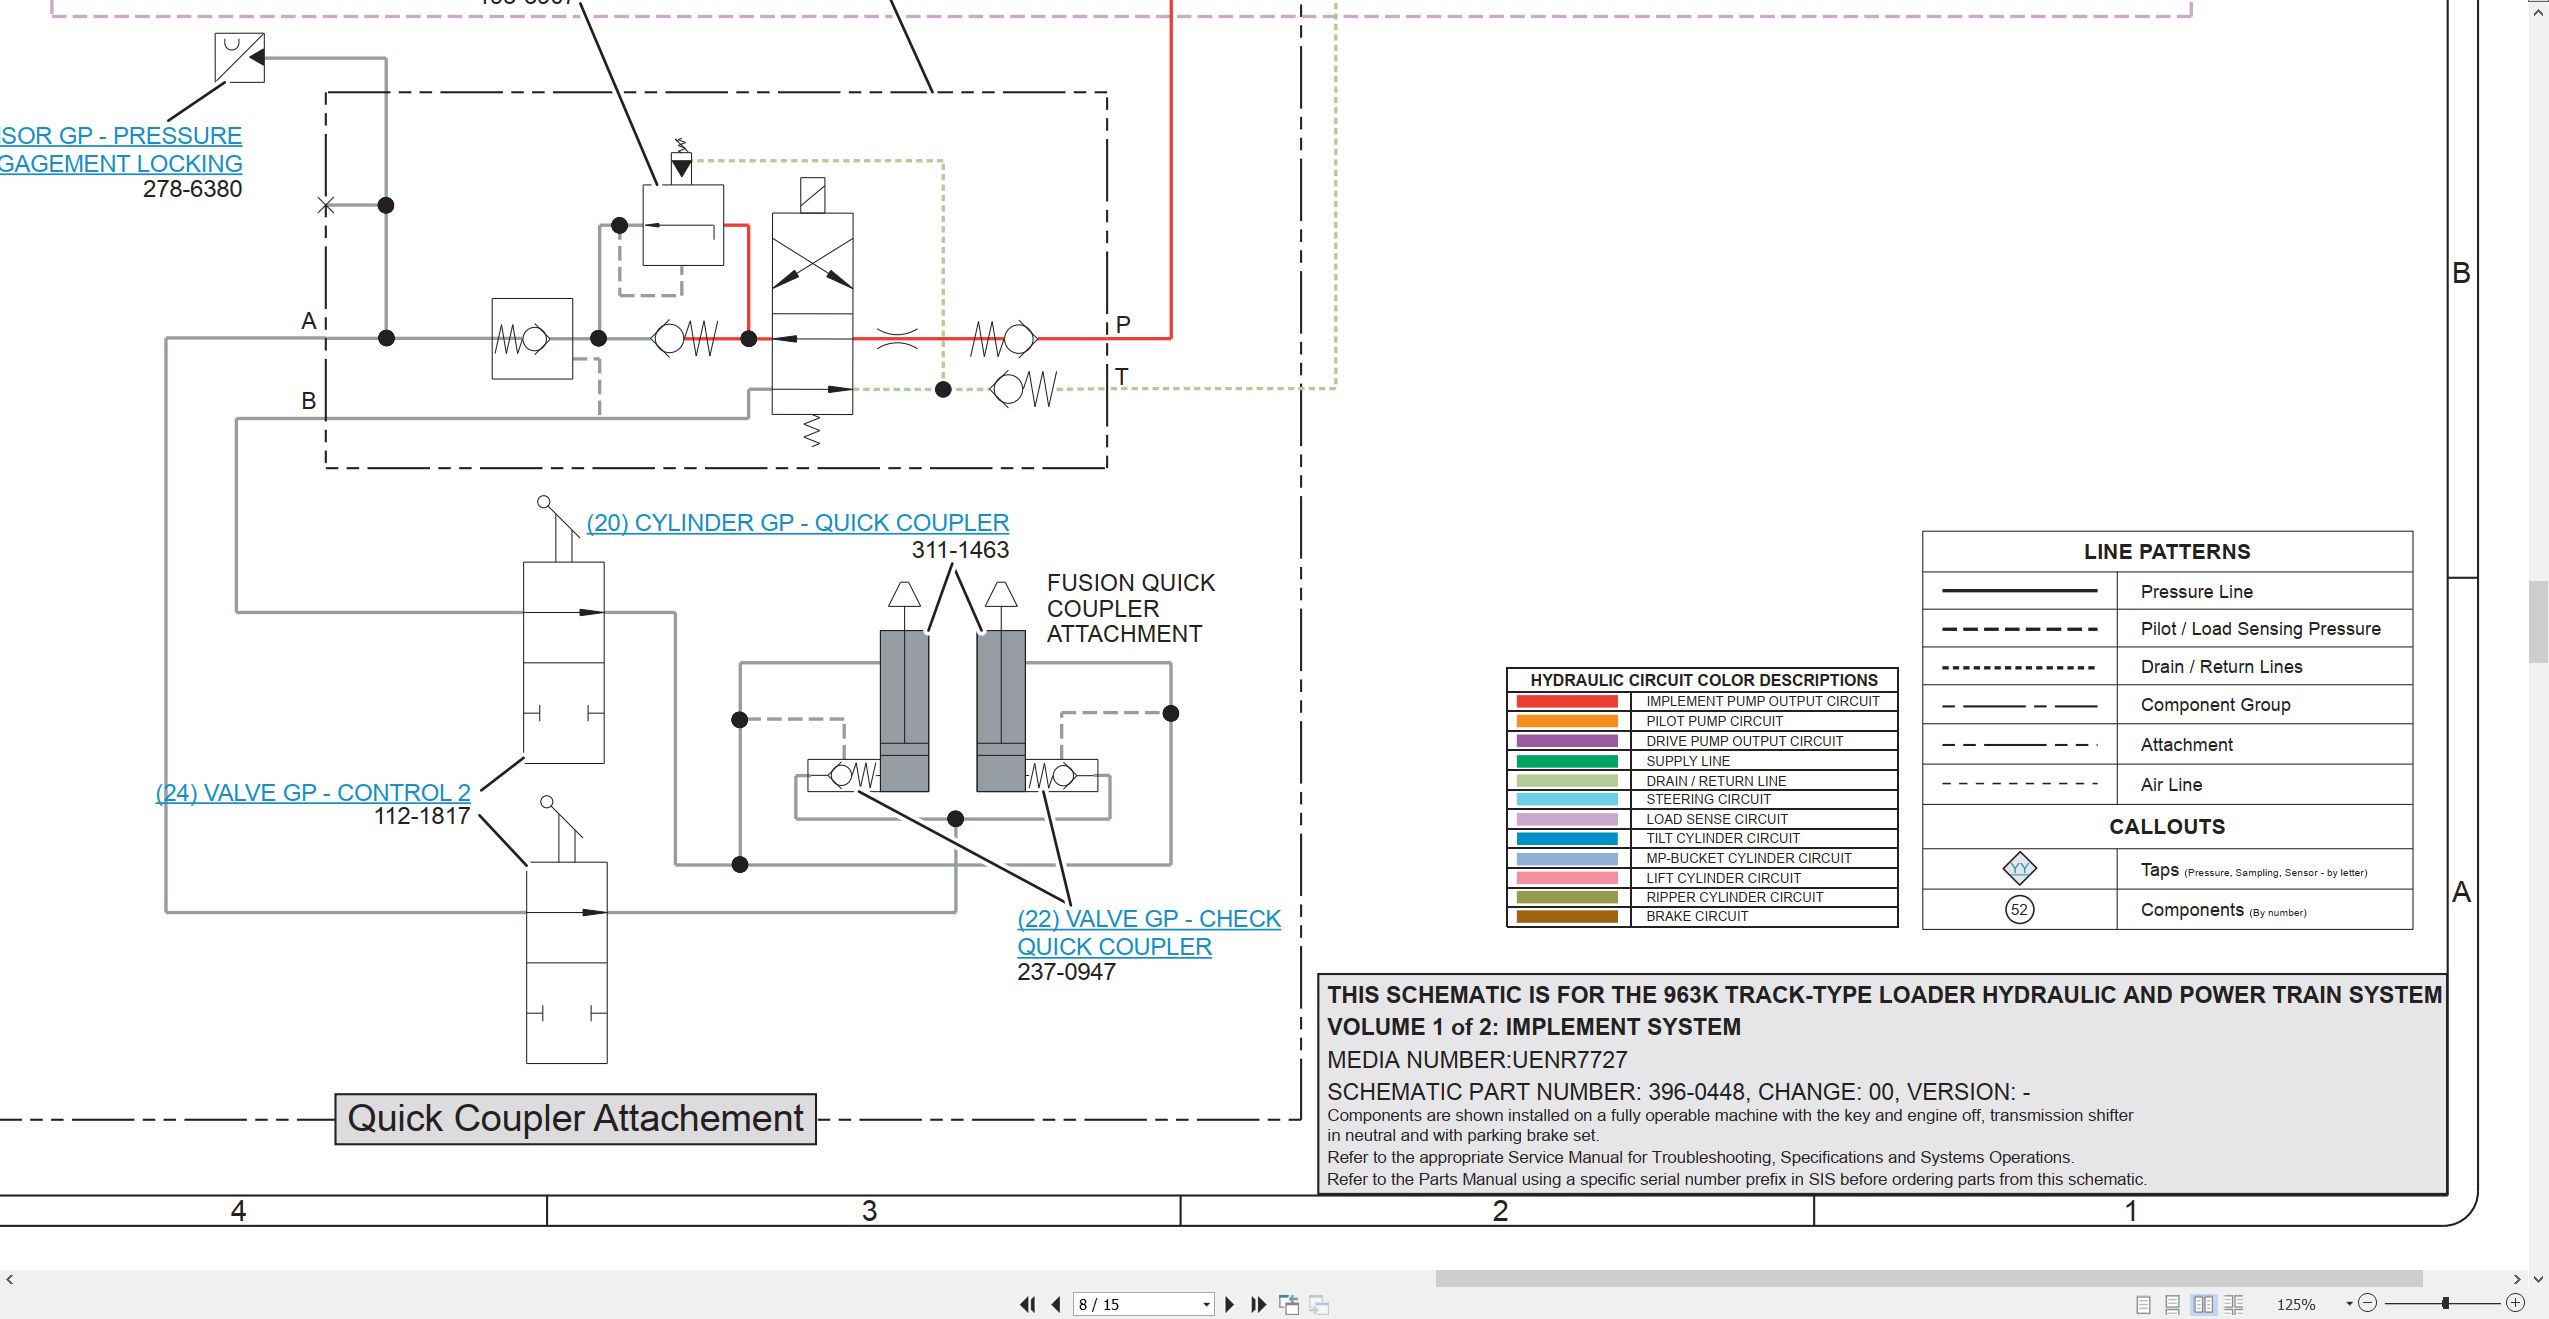Click the horizontal scrollbar thumb
Screen dimensions: 2549x1319
pos(1929,1279)
